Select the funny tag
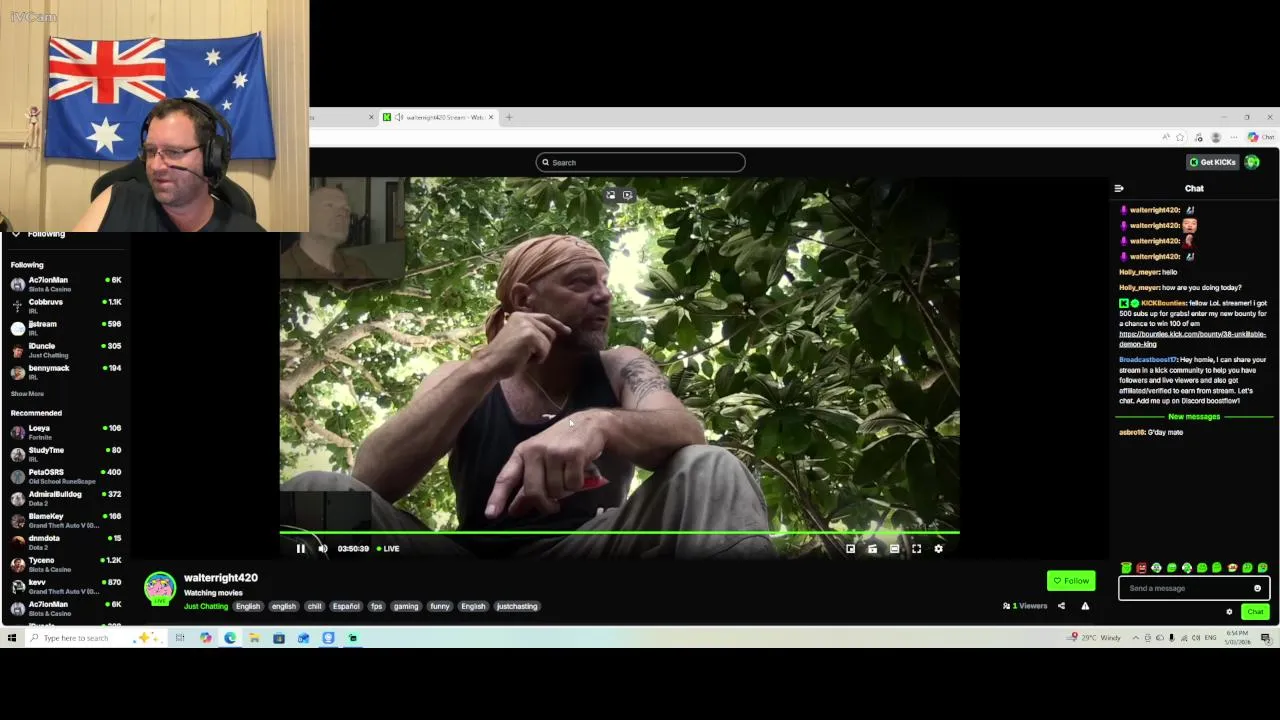Viewport: 1280px width, 720px height. (x=440, y=606)
